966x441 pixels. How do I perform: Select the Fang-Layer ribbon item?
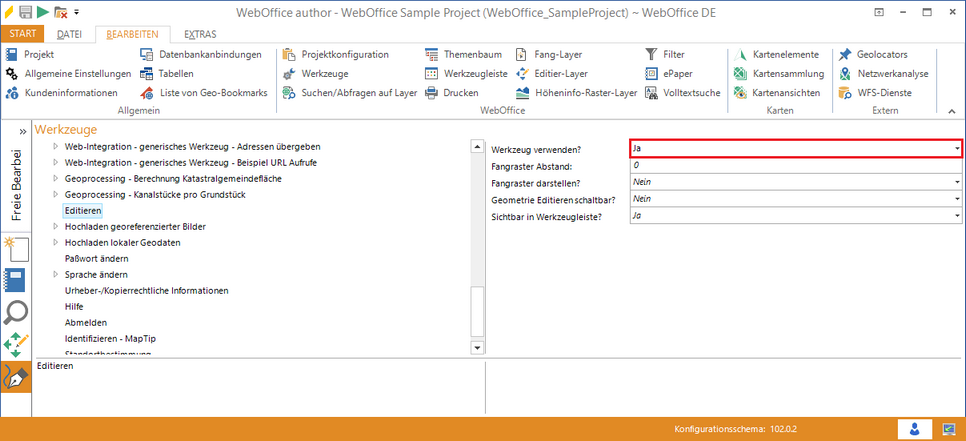pyautogui.click(x=559, y=54)
